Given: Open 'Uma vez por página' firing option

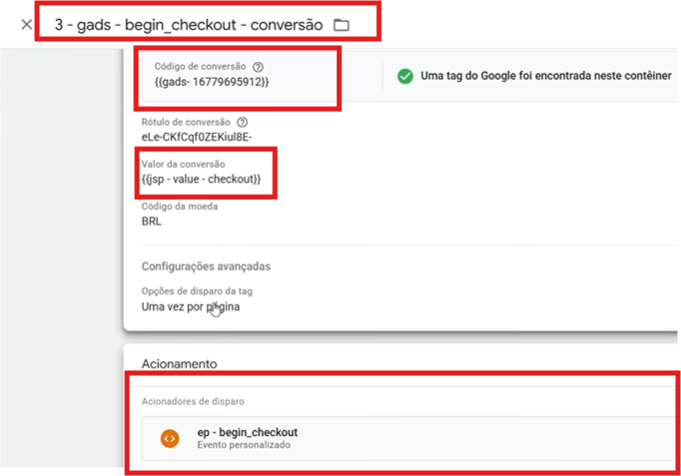Looking at the screenshot, I should tap(191, 307).
